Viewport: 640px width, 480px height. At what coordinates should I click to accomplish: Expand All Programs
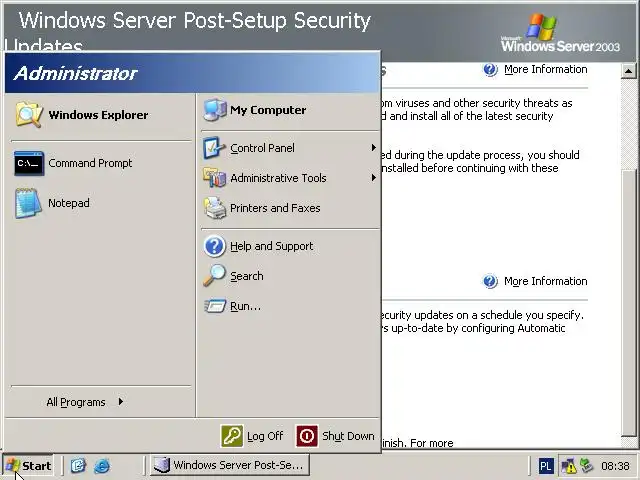click(x=86, y=402)
